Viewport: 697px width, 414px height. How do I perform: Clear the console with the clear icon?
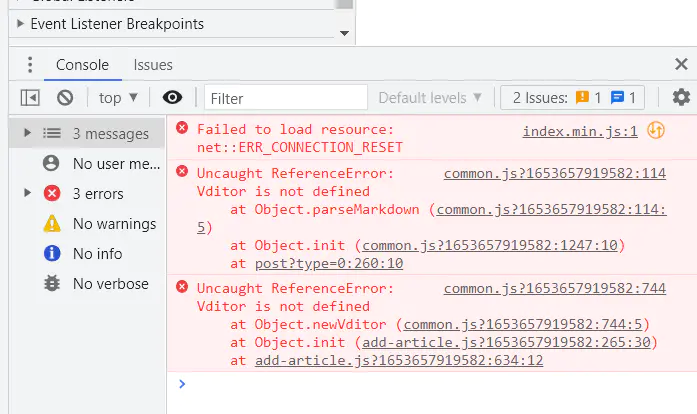click(x=65, y=97)
